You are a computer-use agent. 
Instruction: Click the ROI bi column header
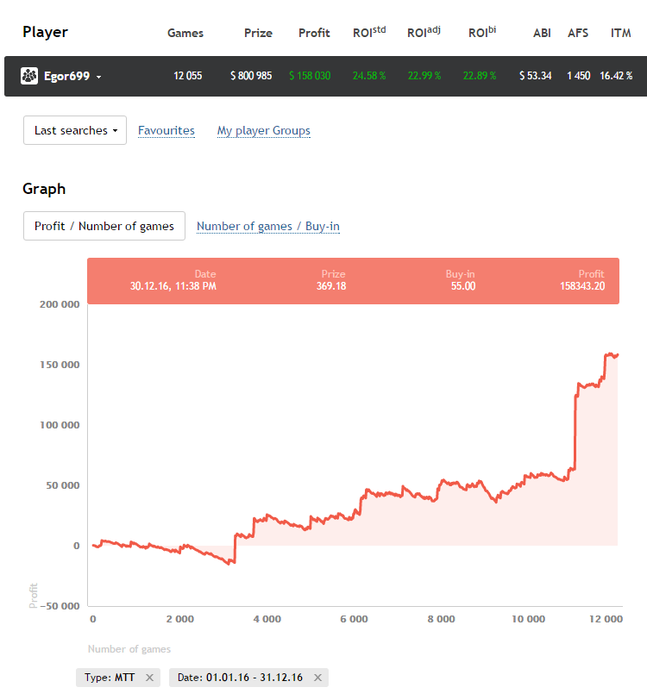(482, 32)
